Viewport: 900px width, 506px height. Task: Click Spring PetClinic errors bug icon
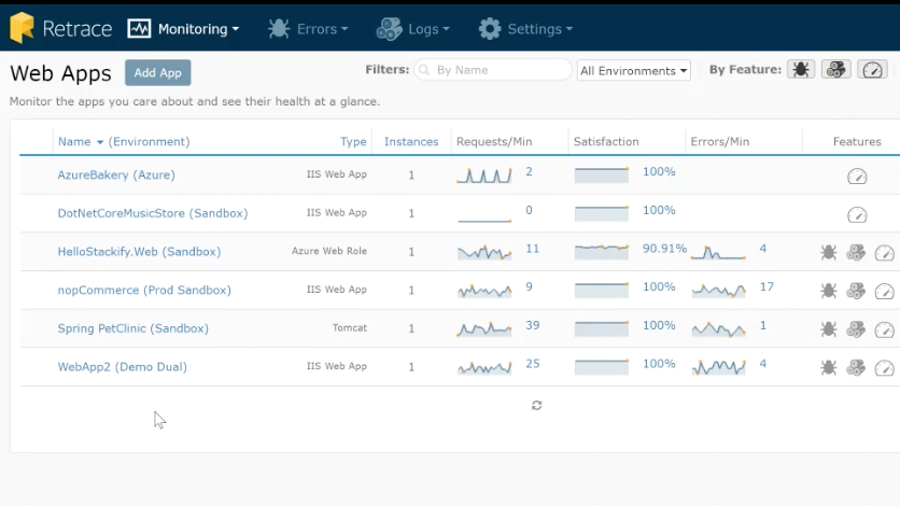click(x=828, y=329)
